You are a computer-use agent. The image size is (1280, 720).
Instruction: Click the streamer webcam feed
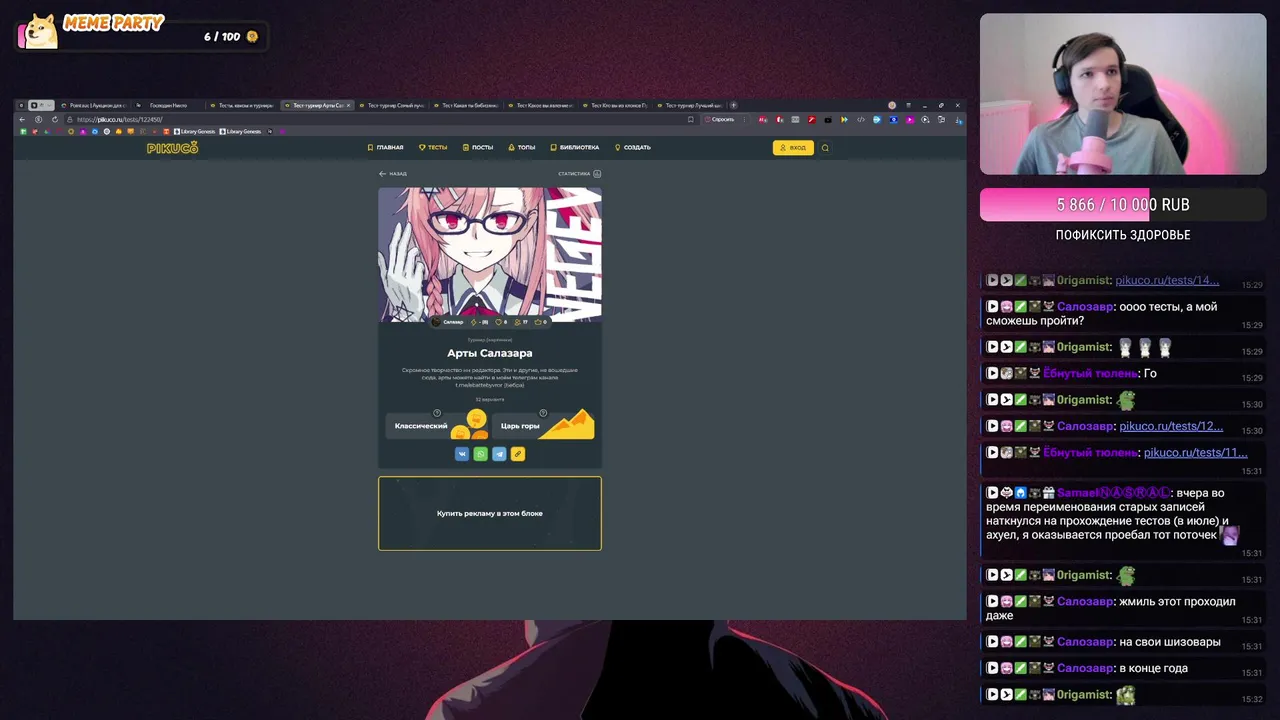(x=1123, y=94)
